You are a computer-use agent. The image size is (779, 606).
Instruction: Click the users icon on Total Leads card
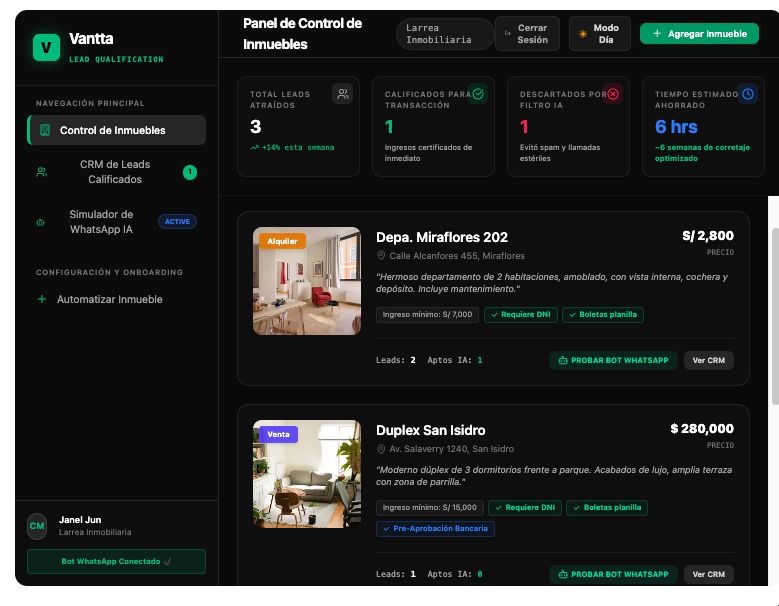coord(343,94)
